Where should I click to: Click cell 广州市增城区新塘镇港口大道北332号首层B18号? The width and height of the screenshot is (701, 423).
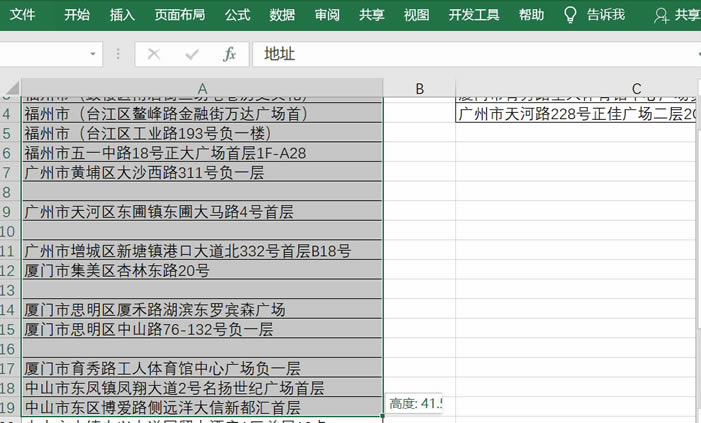pyautogui.click(x=202, y=251)
